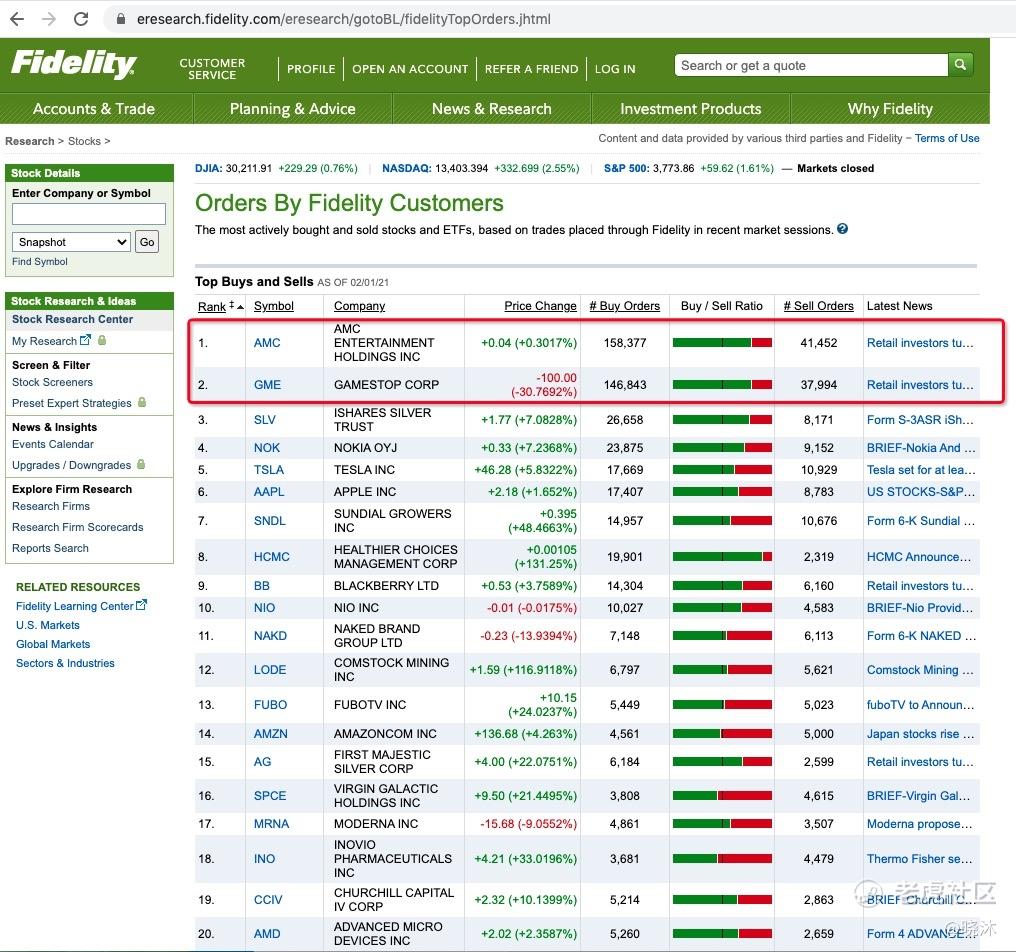Open the TSLA symbol link
This screenshot has height=952, width=1016.
point(269,470)
